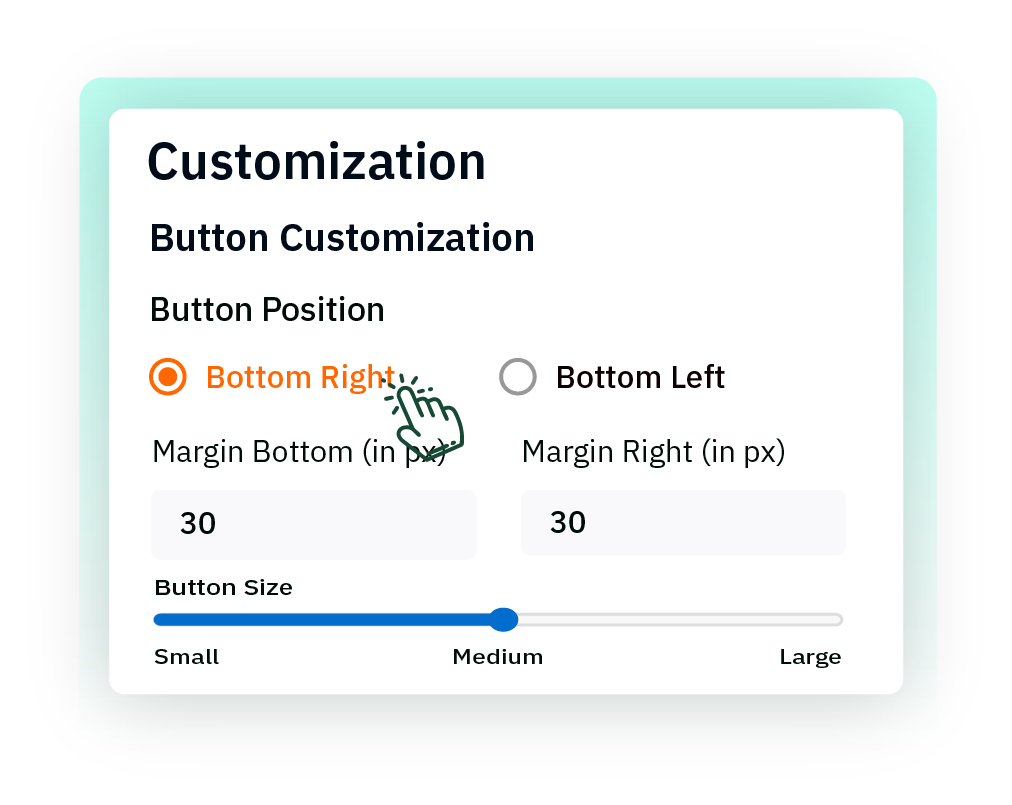This screenshot has height=805, width=1012.
Task: Click the Button Customization section title
Action: [342, 238]
